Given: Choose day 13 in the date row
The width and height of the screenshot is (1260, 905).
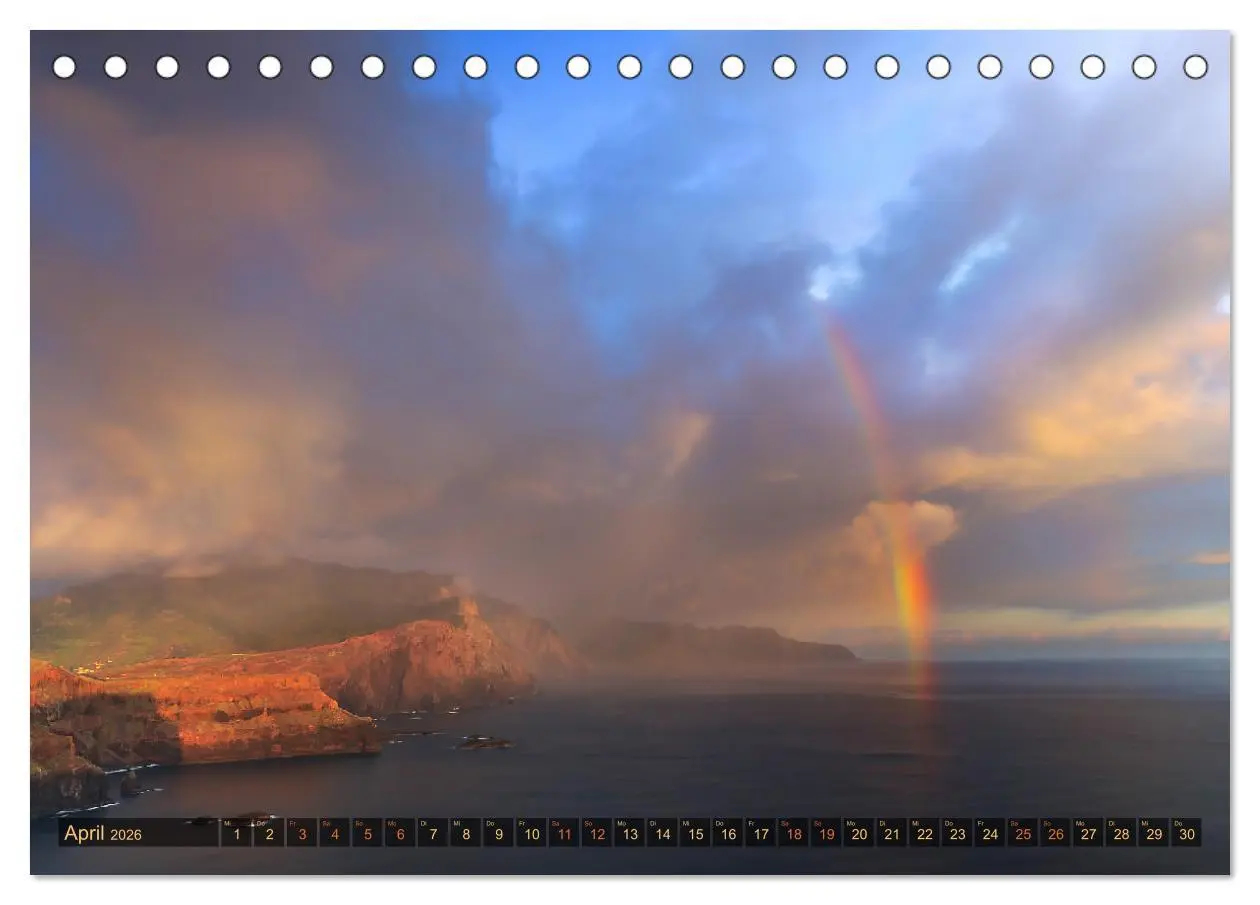Looking at the screenshot, I should point(629,832).
